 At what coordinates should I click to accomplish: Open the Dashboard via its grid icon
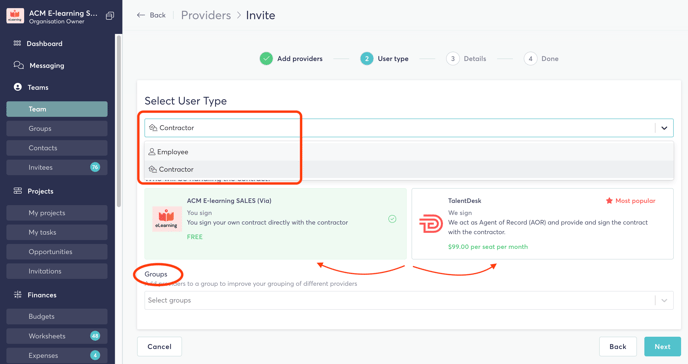17,43
